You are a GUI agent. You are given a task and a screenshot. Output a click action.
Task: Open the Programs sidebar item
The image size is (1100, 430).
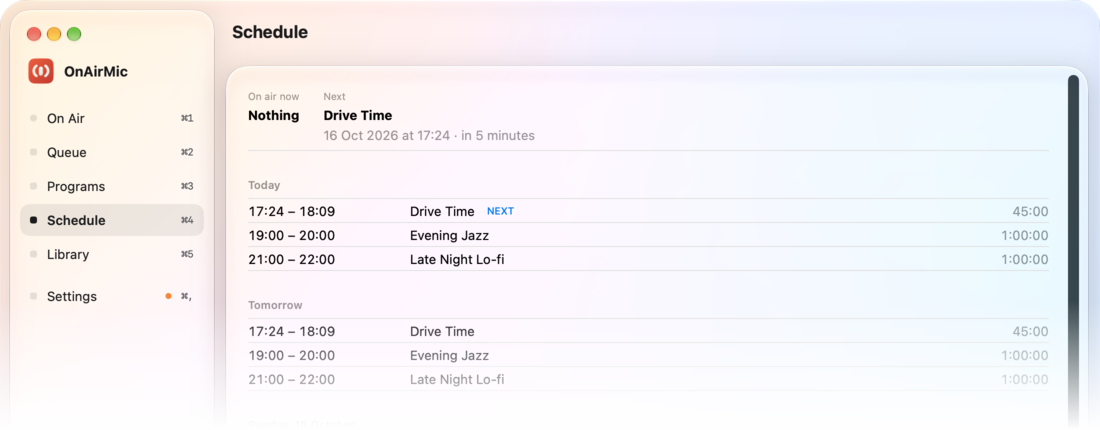tap(112, 187)
